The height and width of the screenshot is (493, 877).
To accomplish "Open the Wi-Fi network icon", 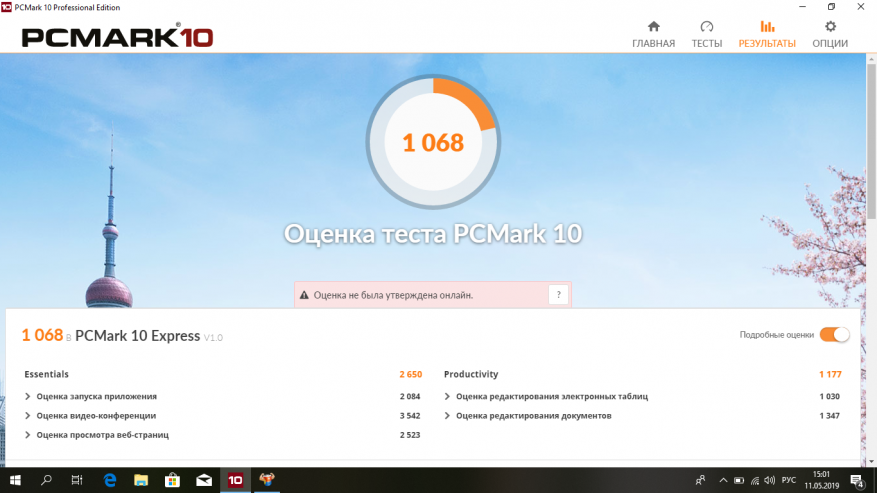I will [755, 480].
